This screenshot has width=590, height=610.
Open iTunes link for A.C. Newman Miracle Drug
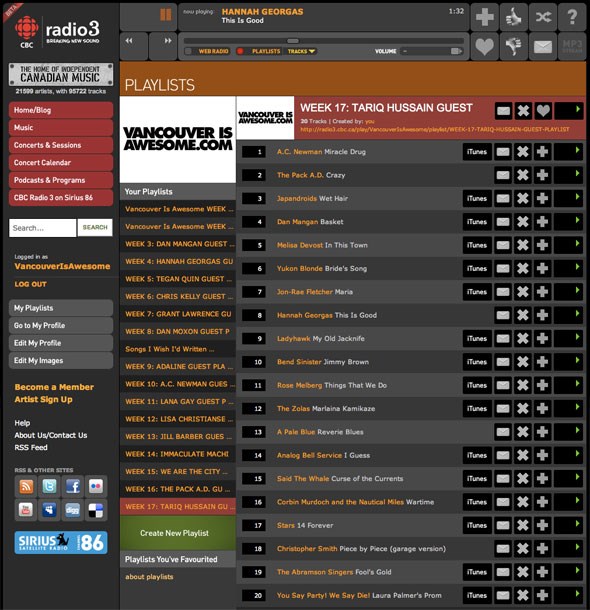477,152
